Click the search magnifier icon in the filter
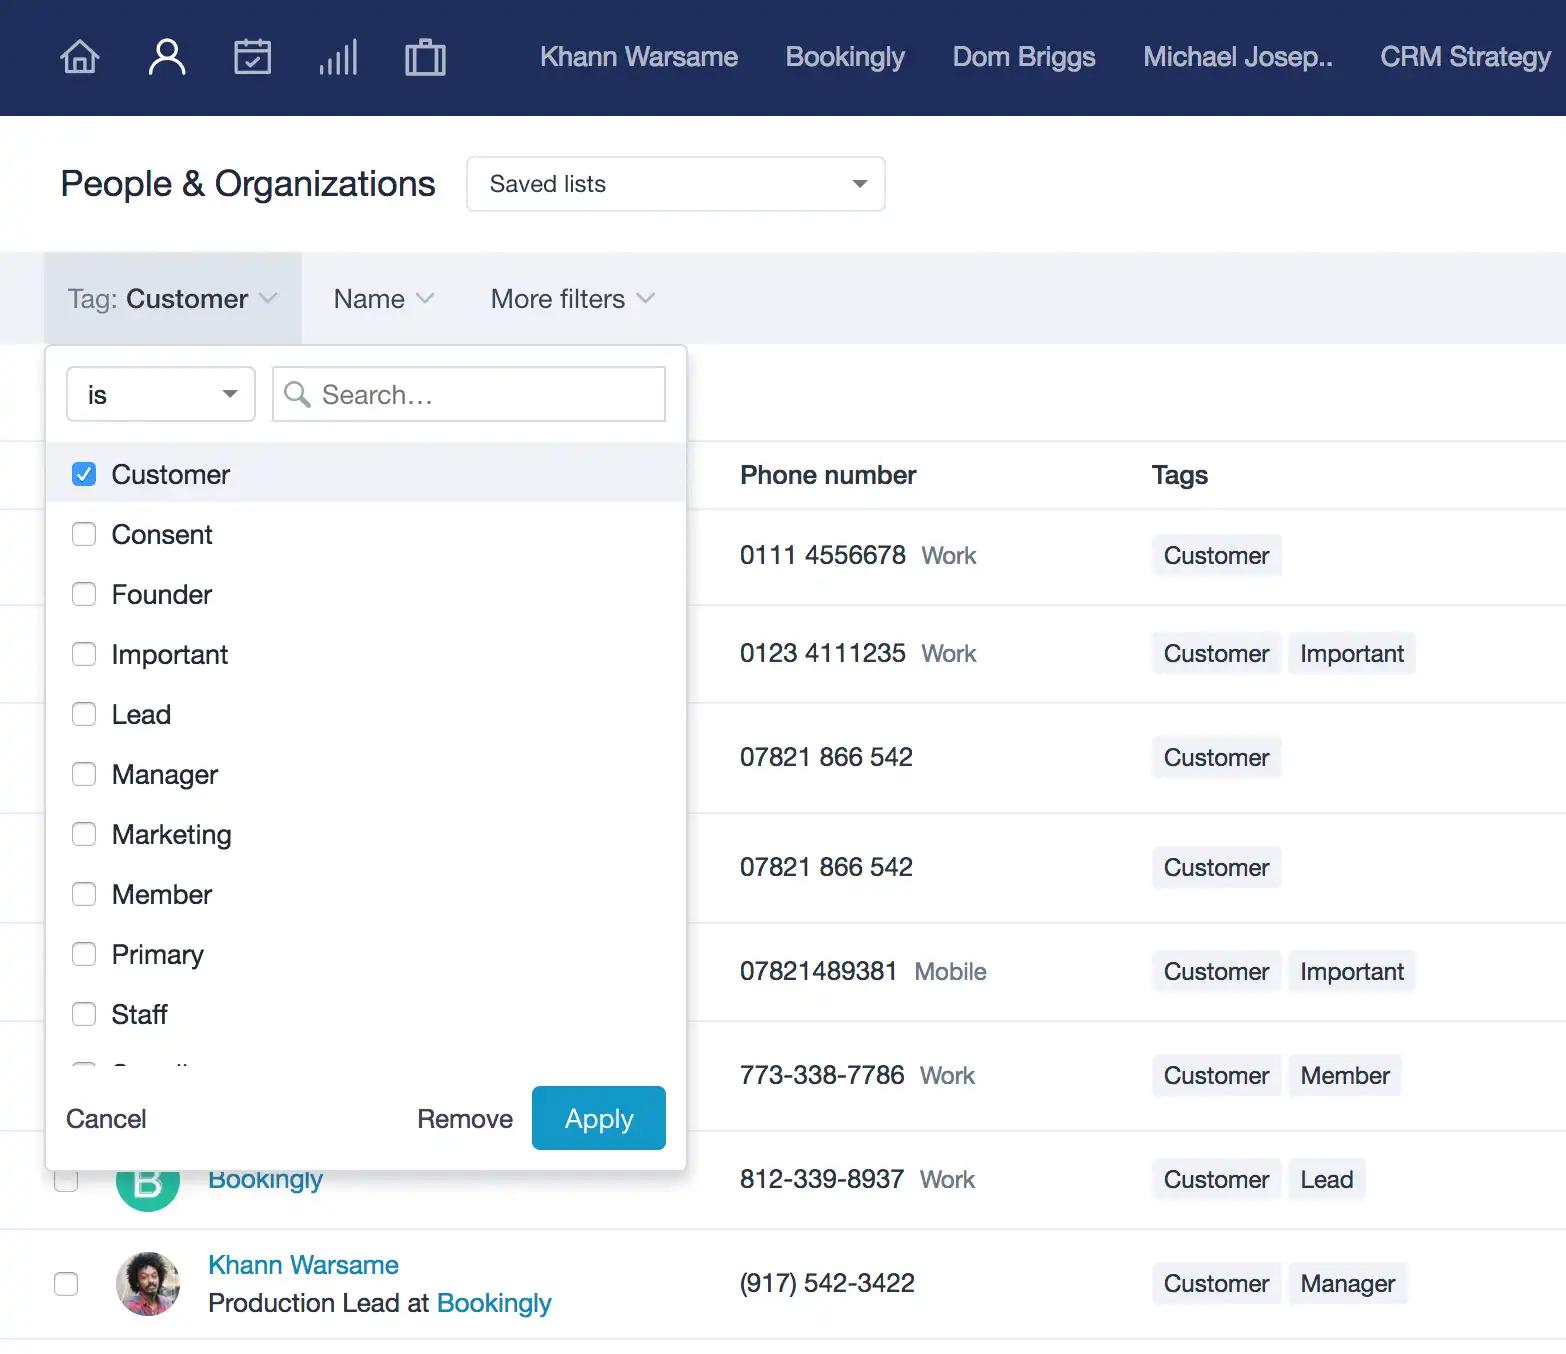The height and width of the screenshot is (1354, 1566). [297, 394]
